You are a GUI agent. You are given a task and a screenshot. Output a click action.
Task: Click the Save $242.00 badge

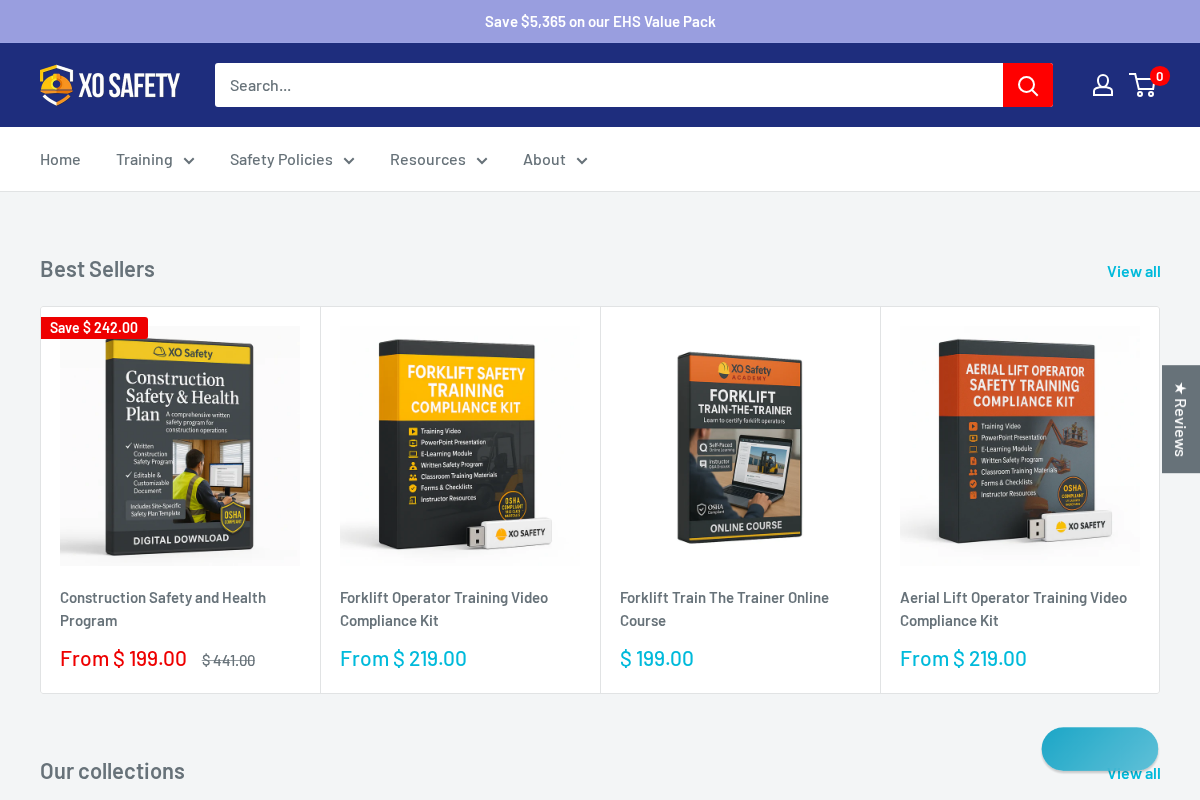point(94,327)
